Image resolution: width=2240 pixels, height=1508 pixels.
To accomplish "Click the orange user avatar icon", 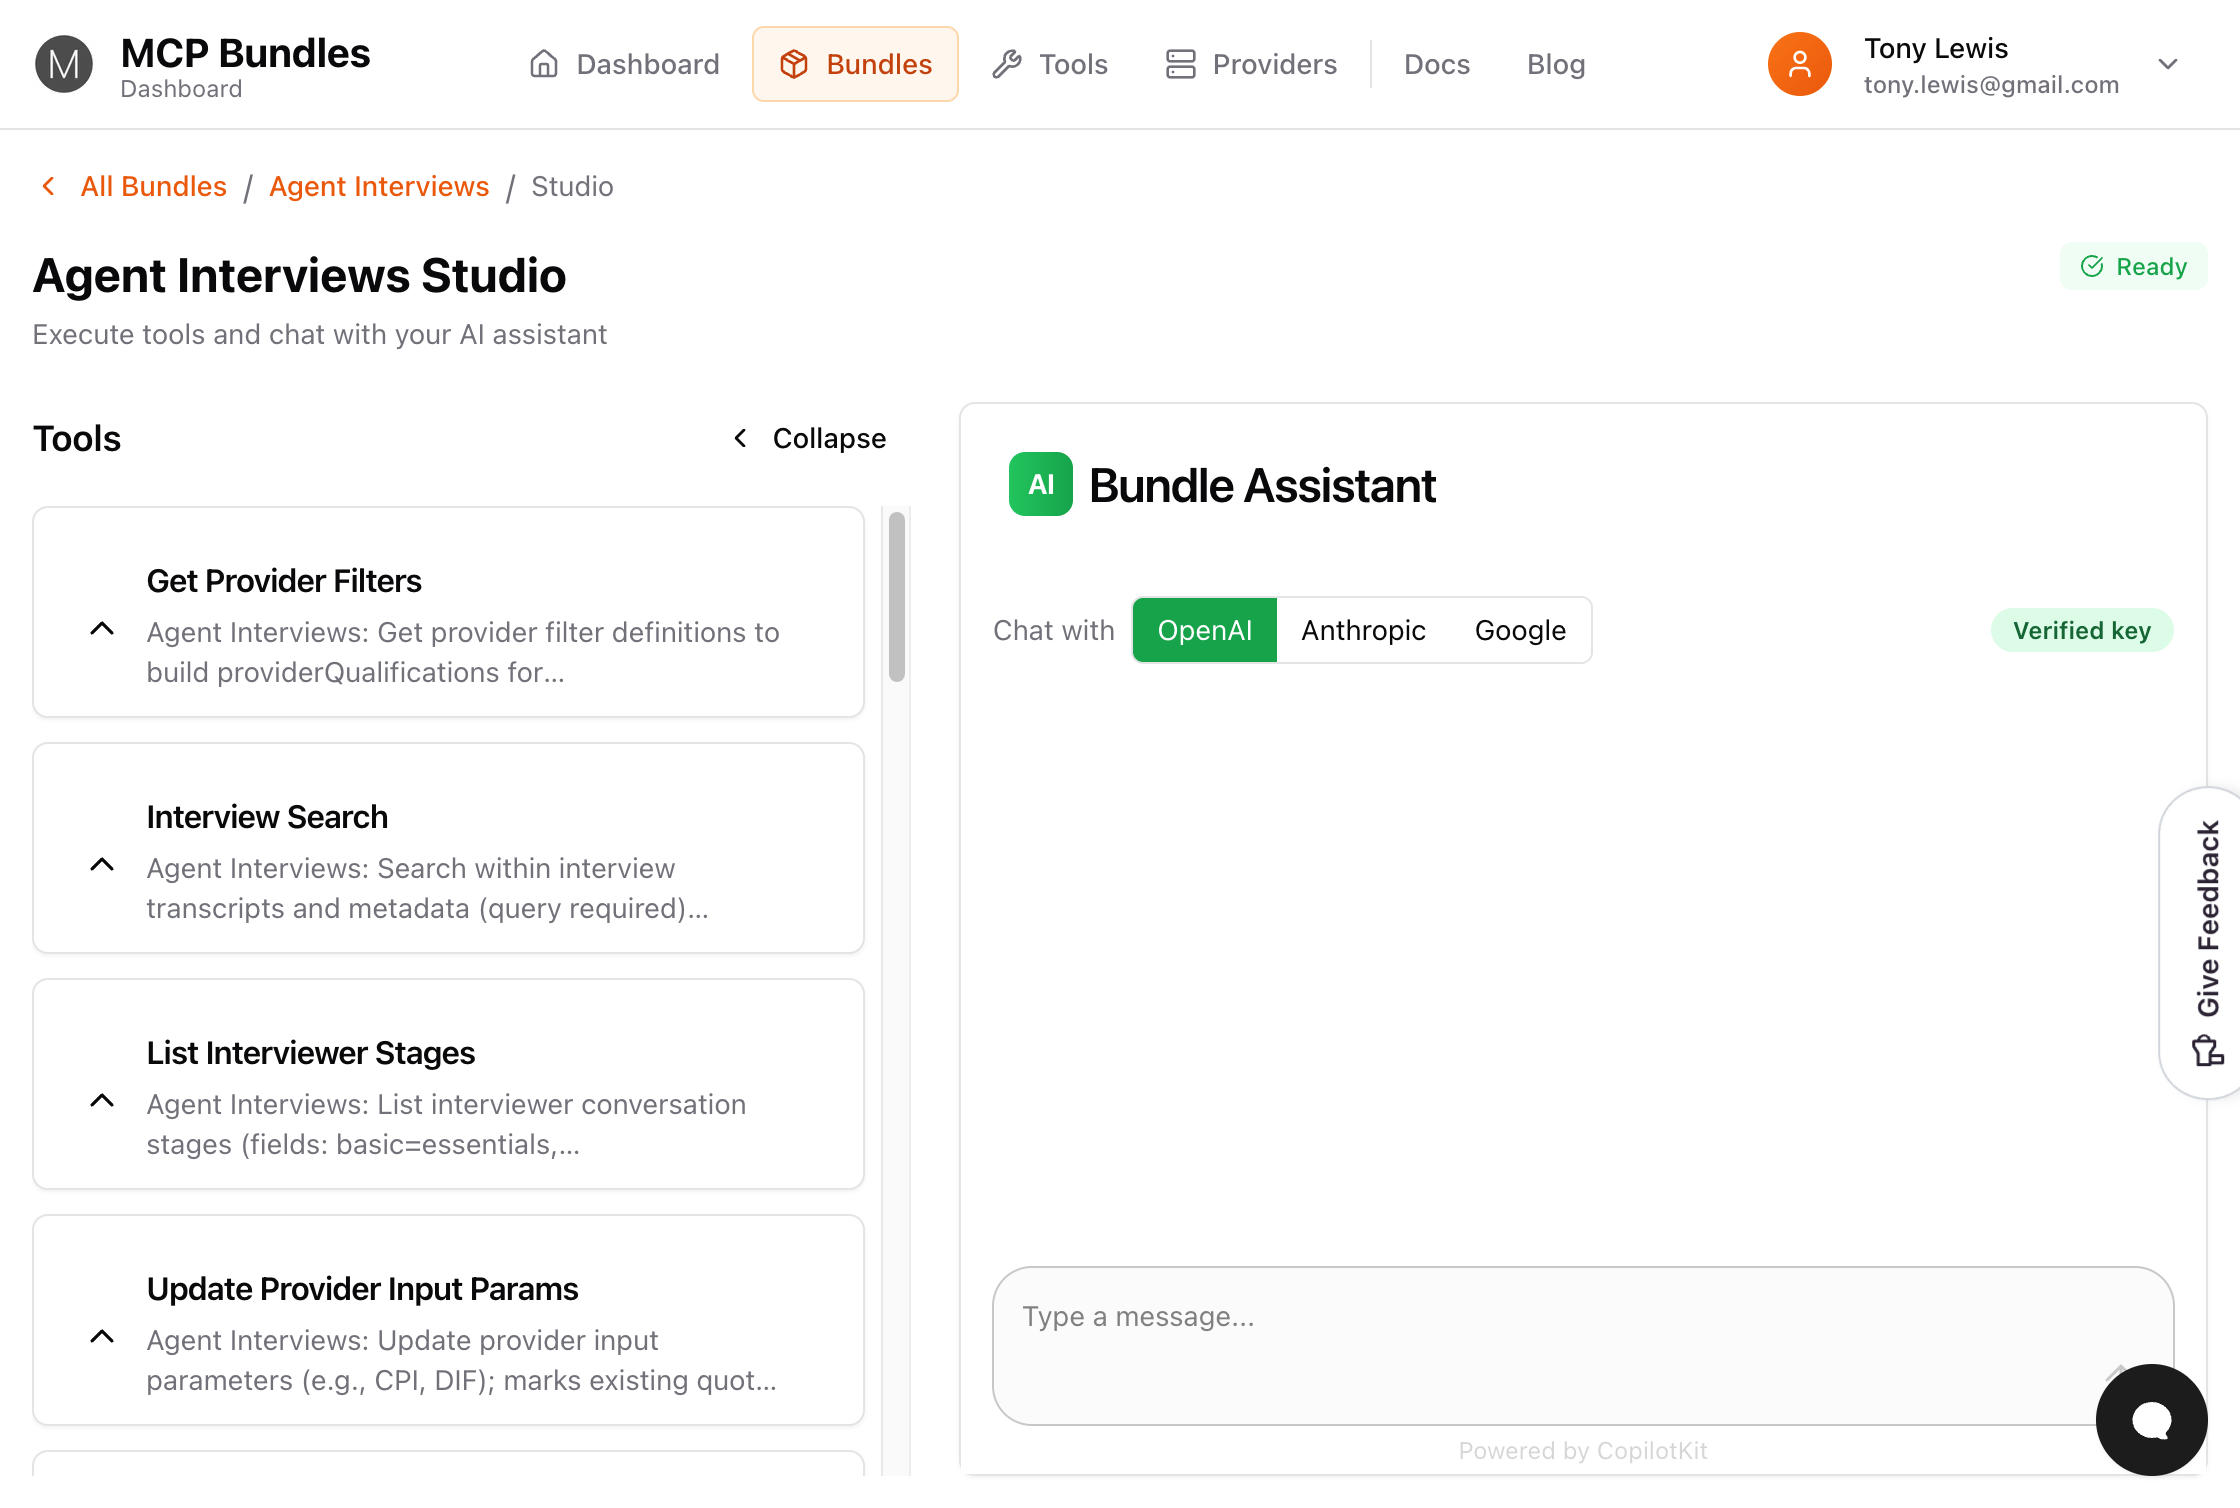I will click(1799, 64).
